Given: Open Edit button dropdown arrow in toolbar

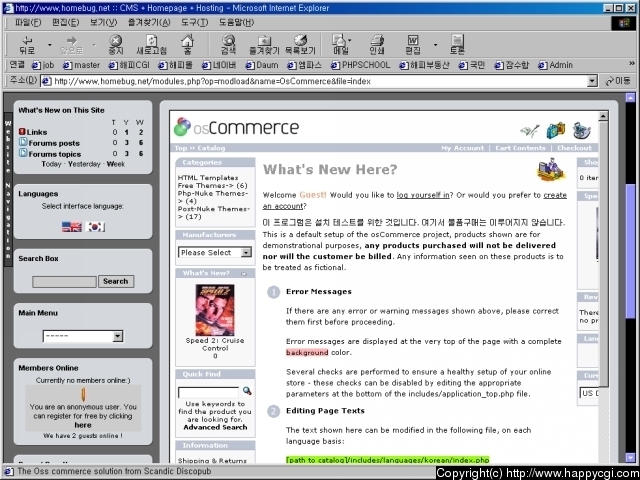Looking at the screenshot, I should coord(435,44).
